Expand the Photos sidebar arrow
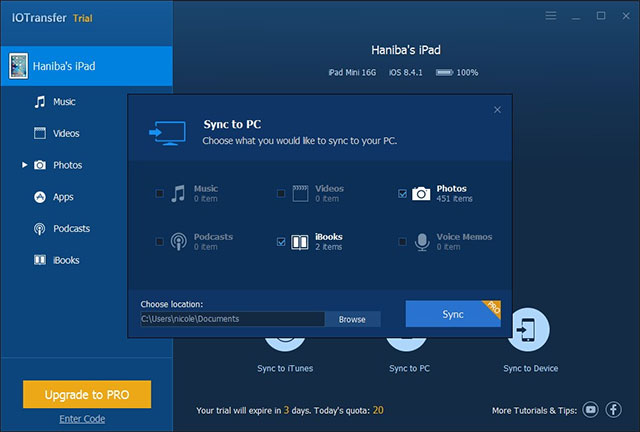This screenshot has width=640, height=432. tap(24, 165)
